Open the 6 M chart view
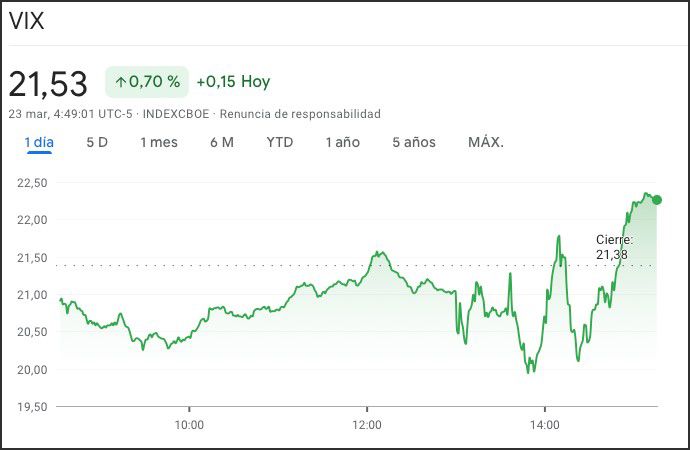The width and height of the screenshot is (690, 450). click(x=222, y=142)
